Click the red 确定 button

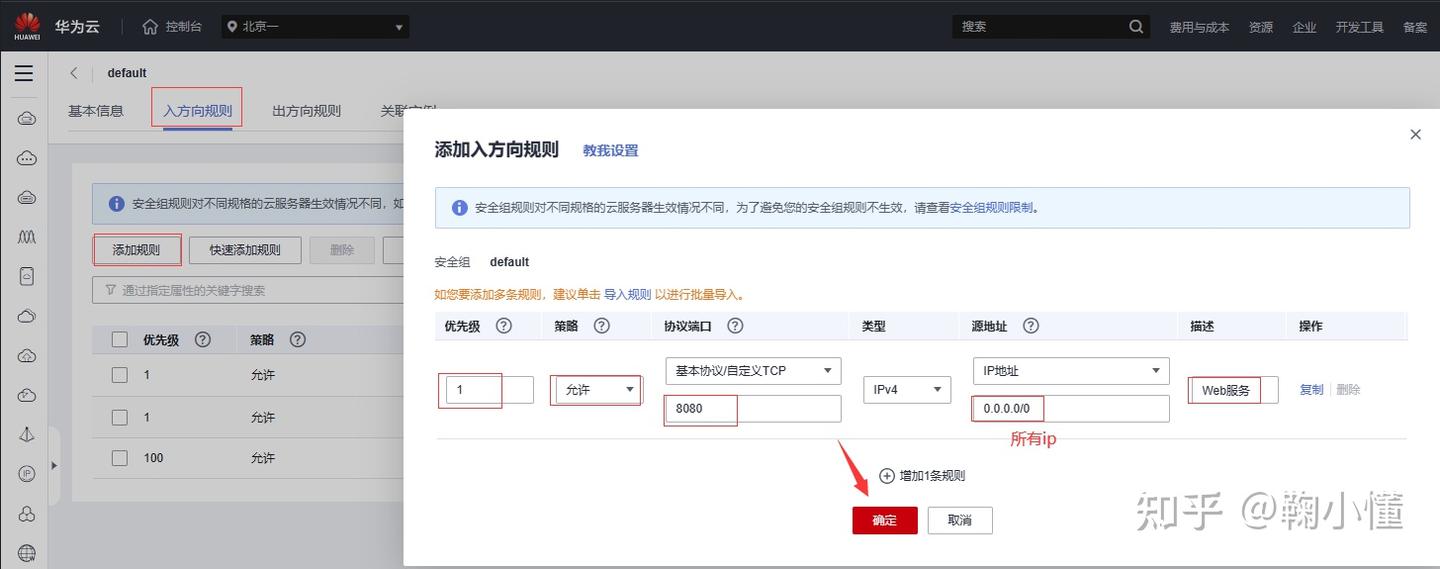point(885,520)
